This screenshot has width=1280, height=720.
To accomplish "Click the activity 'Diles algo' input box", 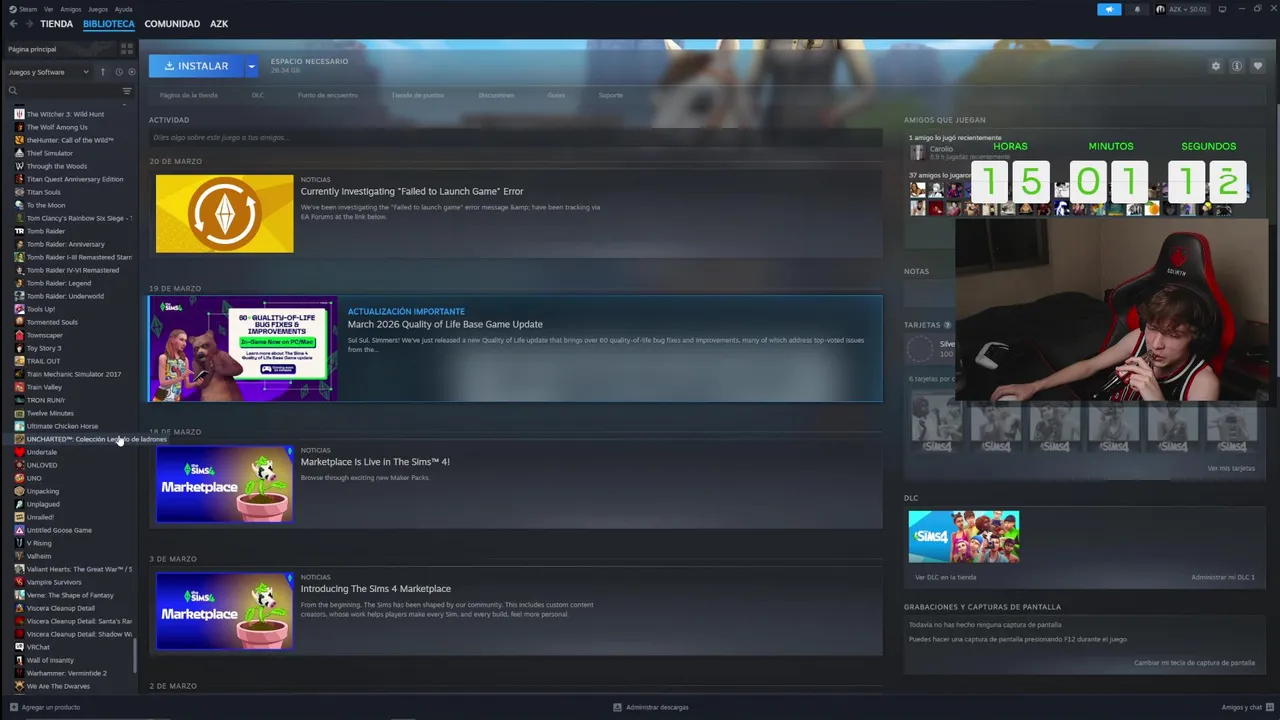I will click(515, 138).
